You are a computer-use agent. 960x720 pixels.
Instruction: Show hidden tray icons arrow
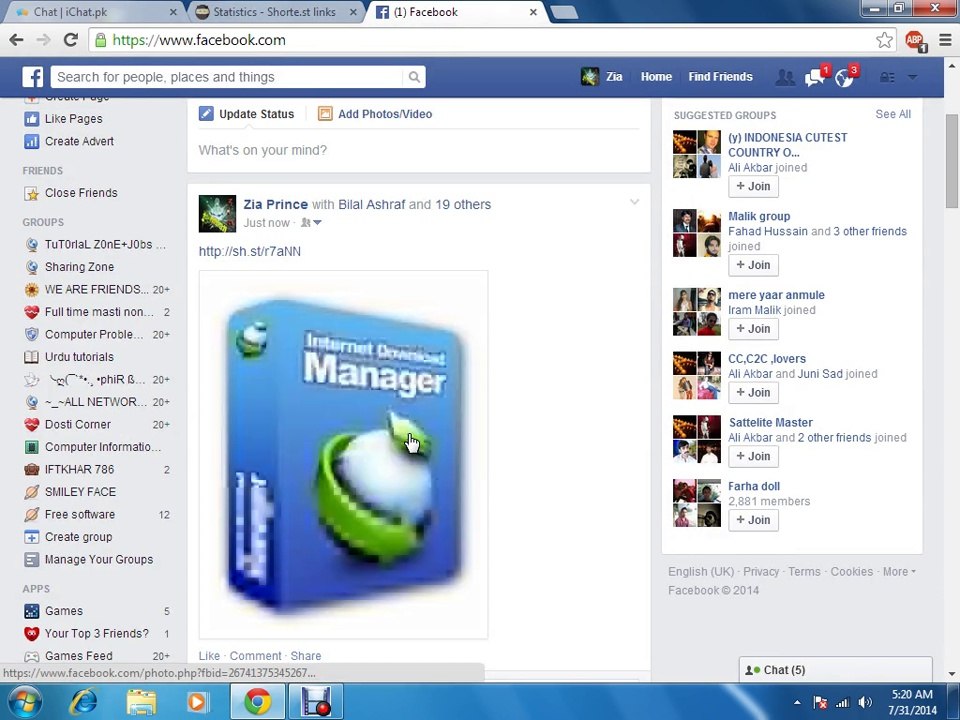(x=797, y=702)
